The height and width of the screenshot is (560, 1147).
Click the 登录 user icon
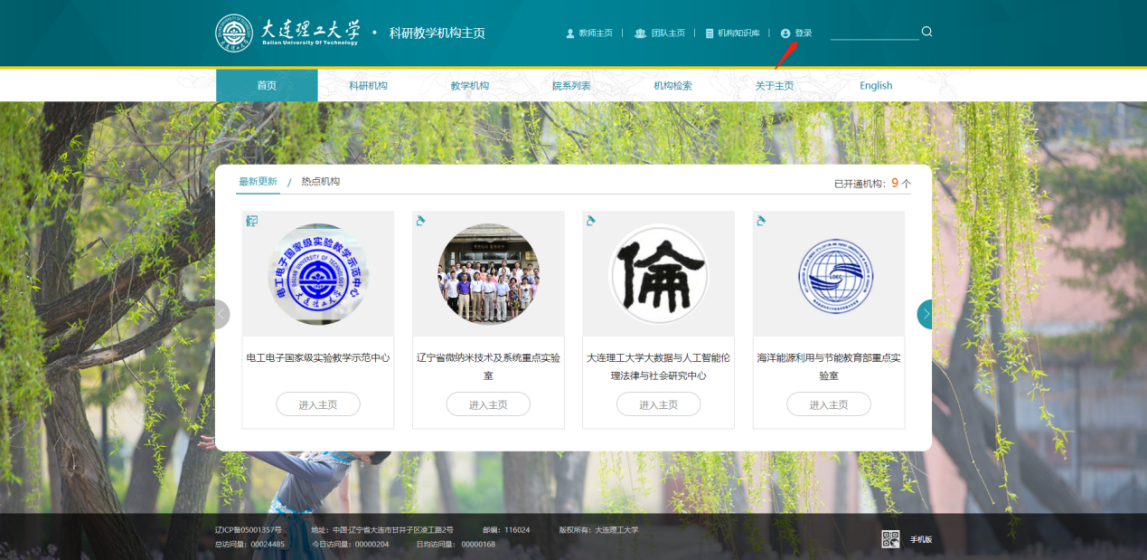tap(785, 33)
